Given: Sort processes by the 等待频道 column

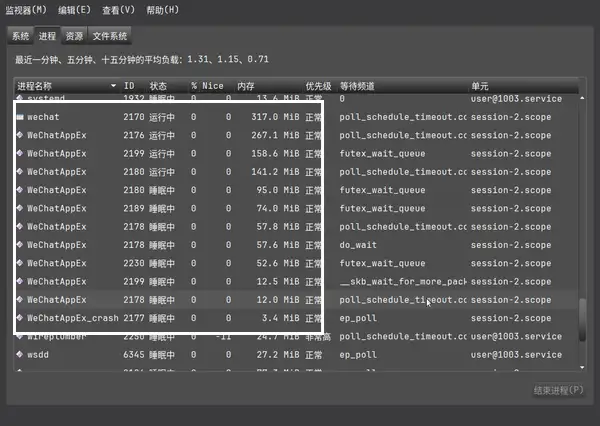Looking at the screenshot, I should click(x=357, y=86).
